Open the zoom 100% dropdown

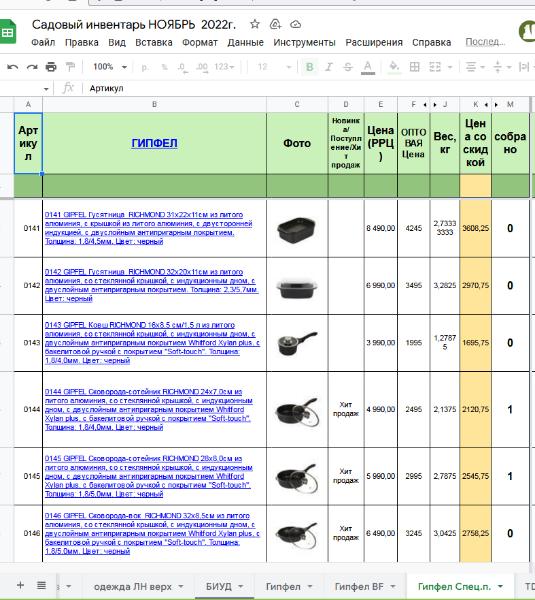[110, 67]
